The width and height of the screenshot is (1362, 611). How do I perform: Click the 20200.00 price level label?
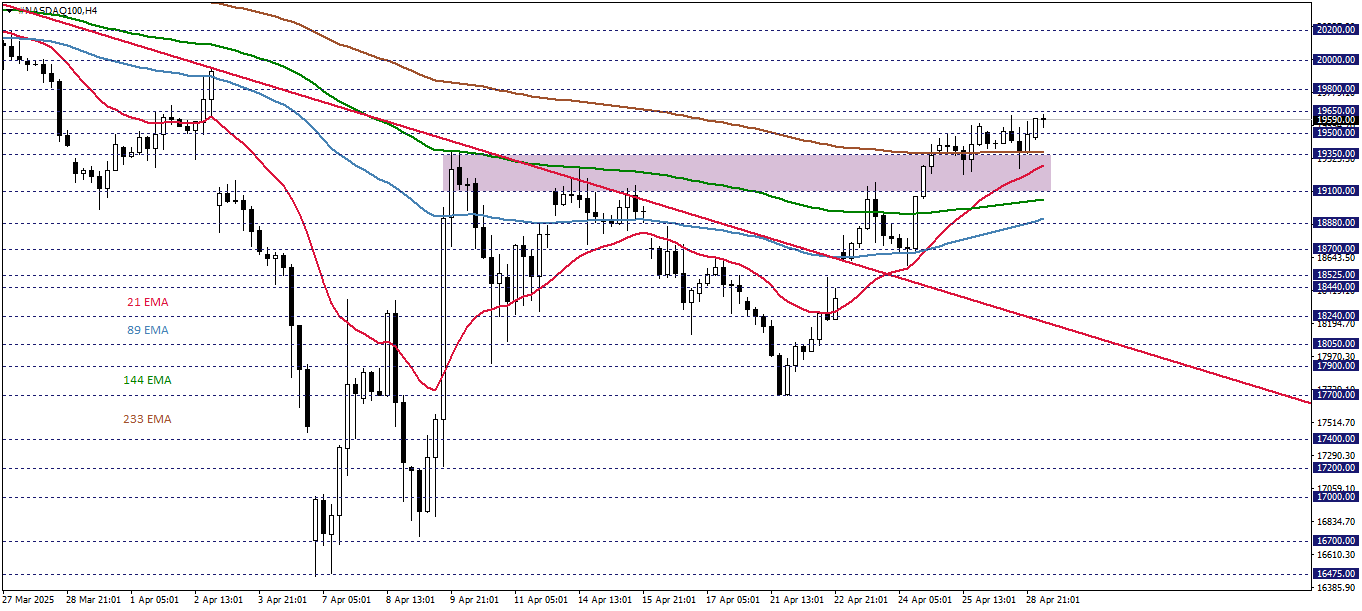pyautogui.click(x=1337, y=30)
